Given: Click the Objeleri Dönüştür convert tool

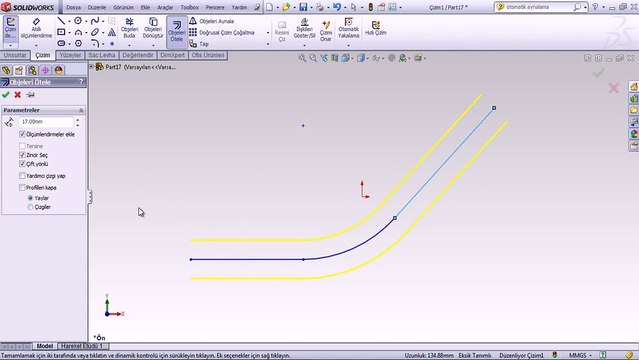Looking at the screenshot, I should pyautogui.click(x=153, y=28).
